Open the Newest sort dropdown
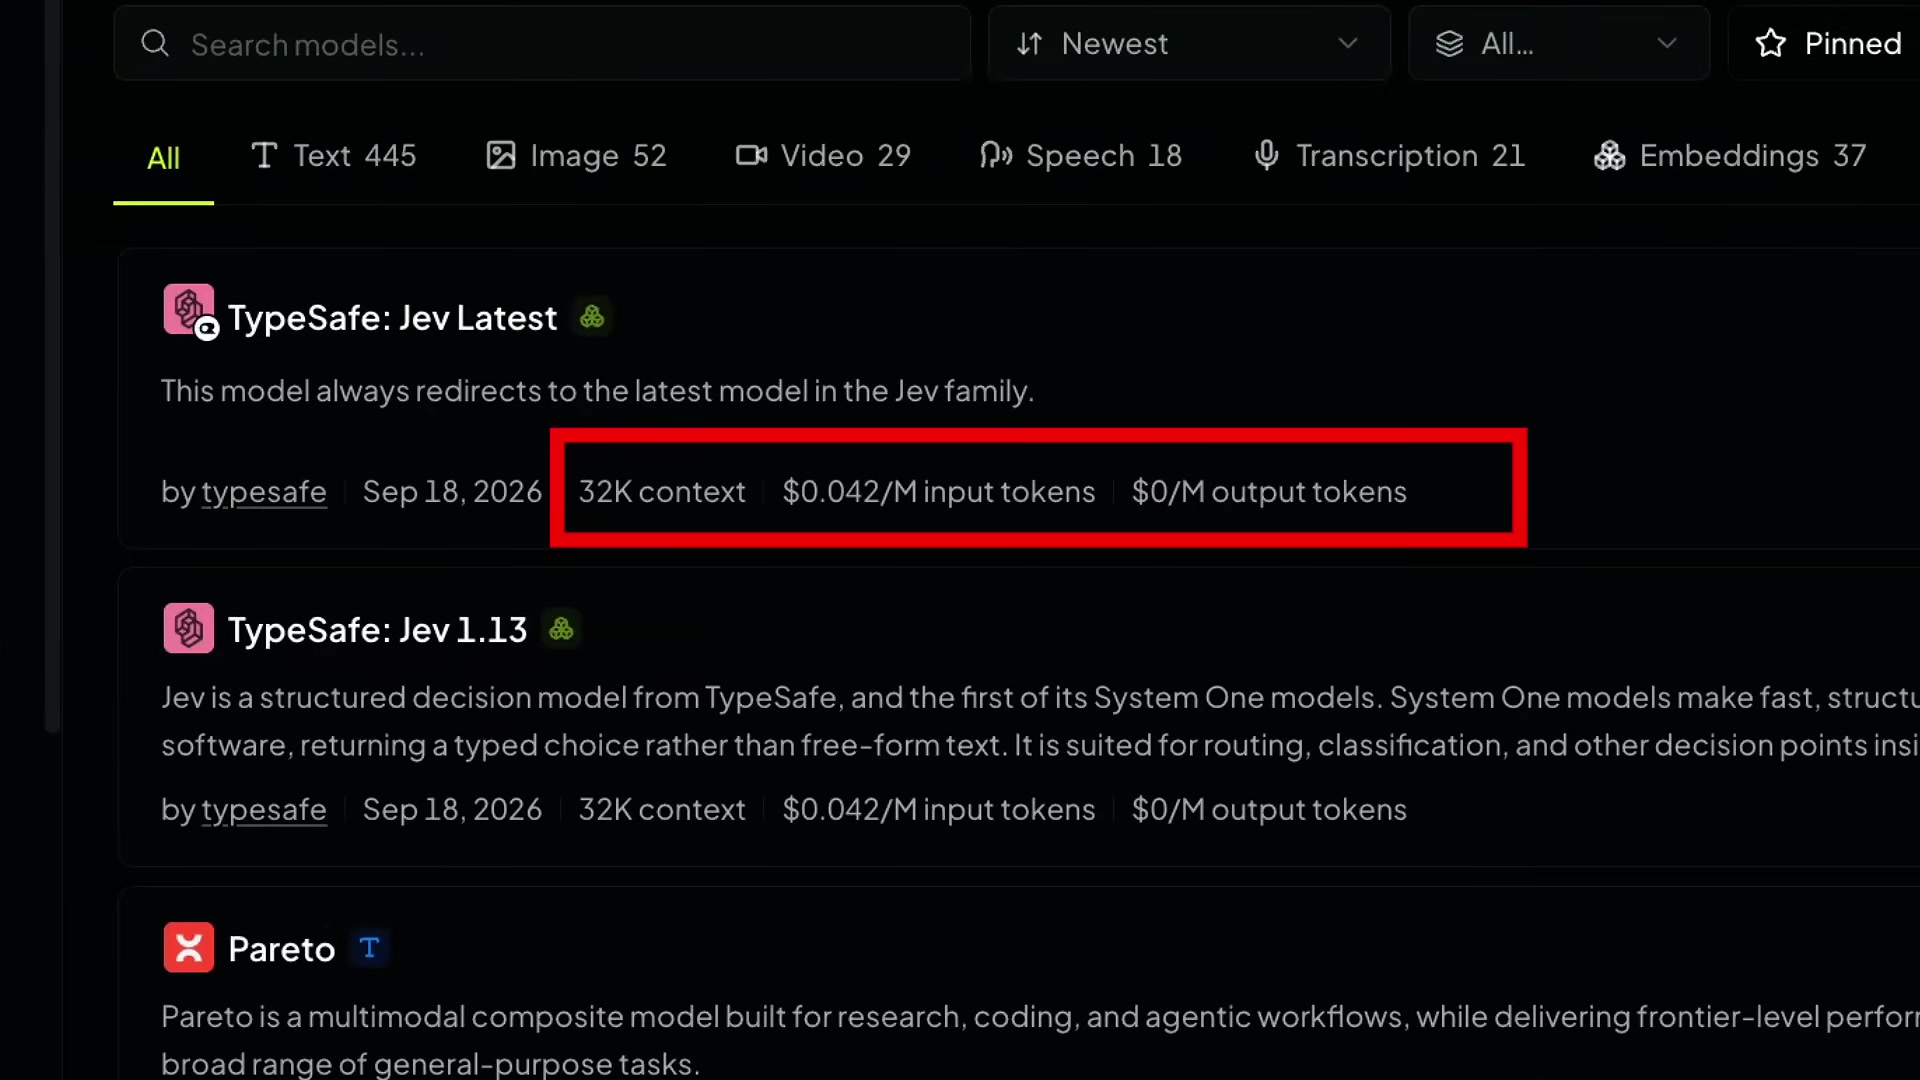Screen dimensions: 1920x1080 point(1189,43)
